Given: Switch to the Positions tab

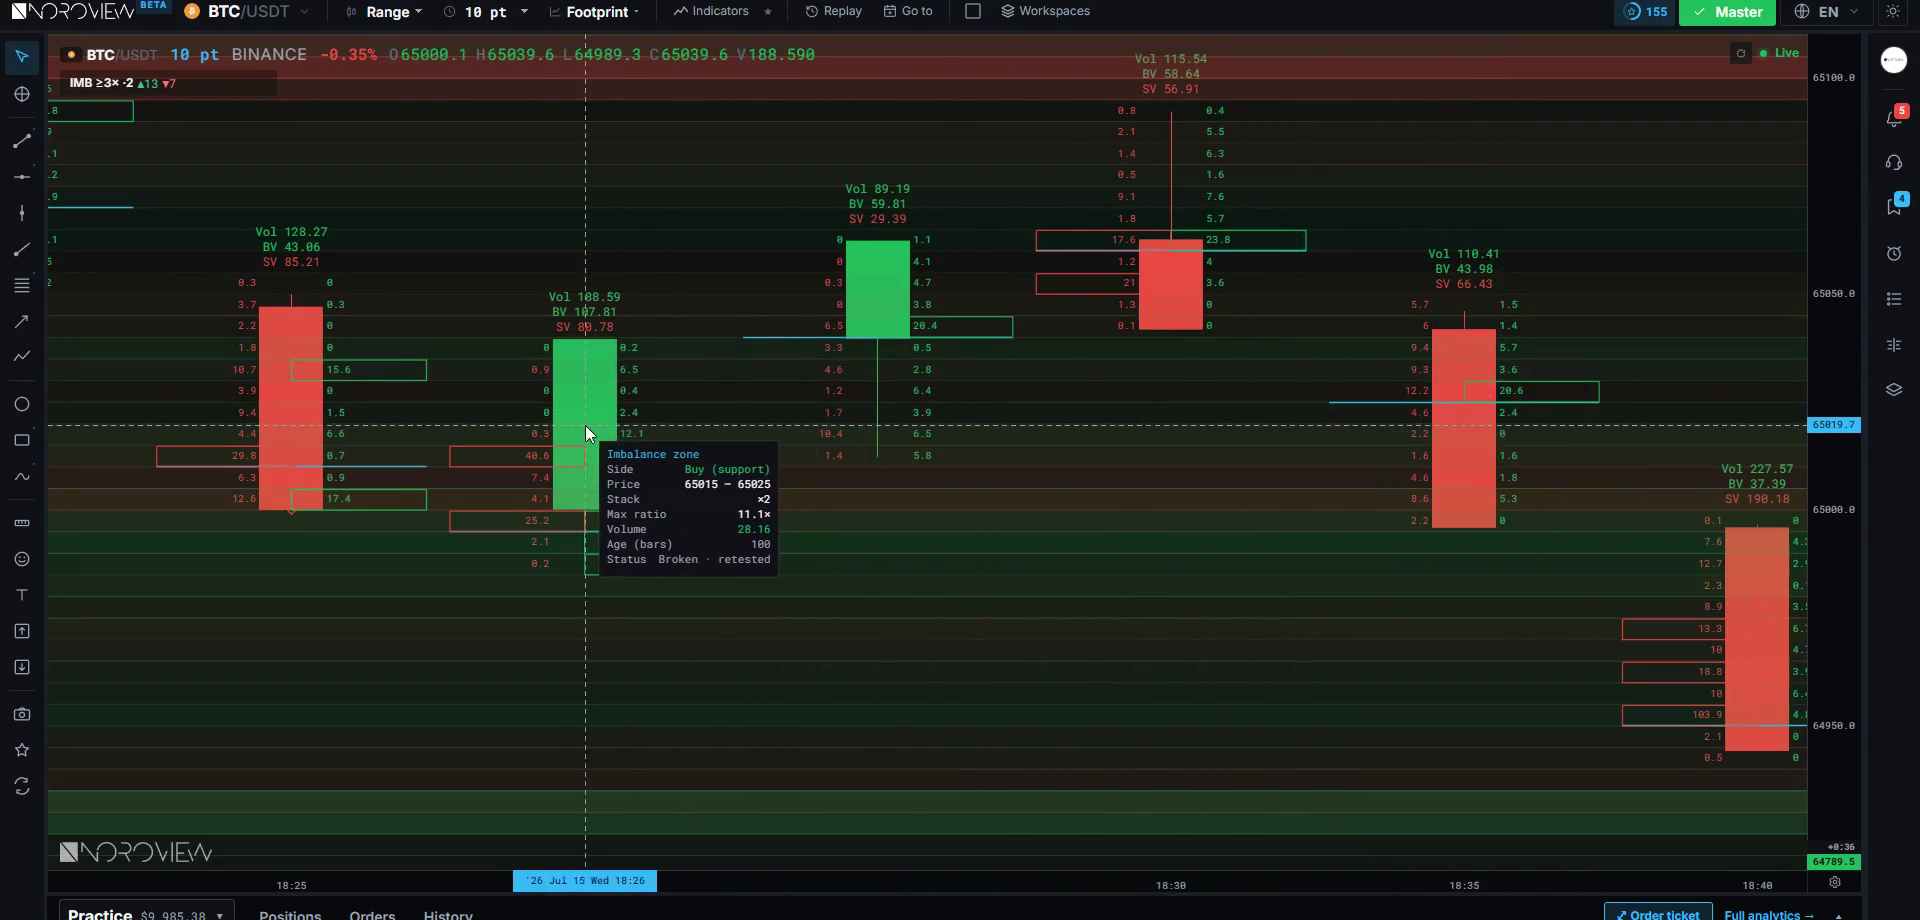Looking at the screenshot, I should pyautogui.click(x=290, y=914).
